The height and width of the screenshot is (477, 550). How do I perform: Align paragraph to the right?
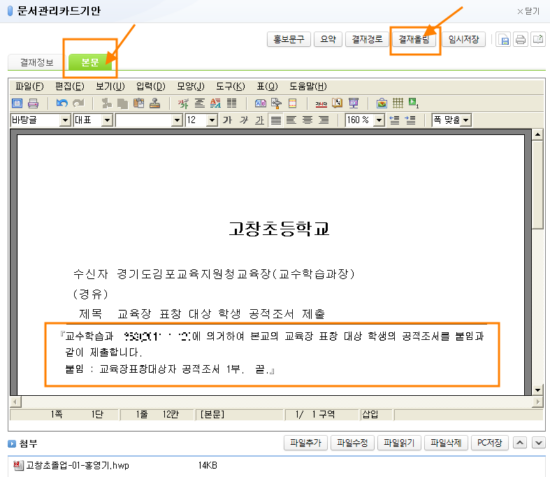(323, 120)
